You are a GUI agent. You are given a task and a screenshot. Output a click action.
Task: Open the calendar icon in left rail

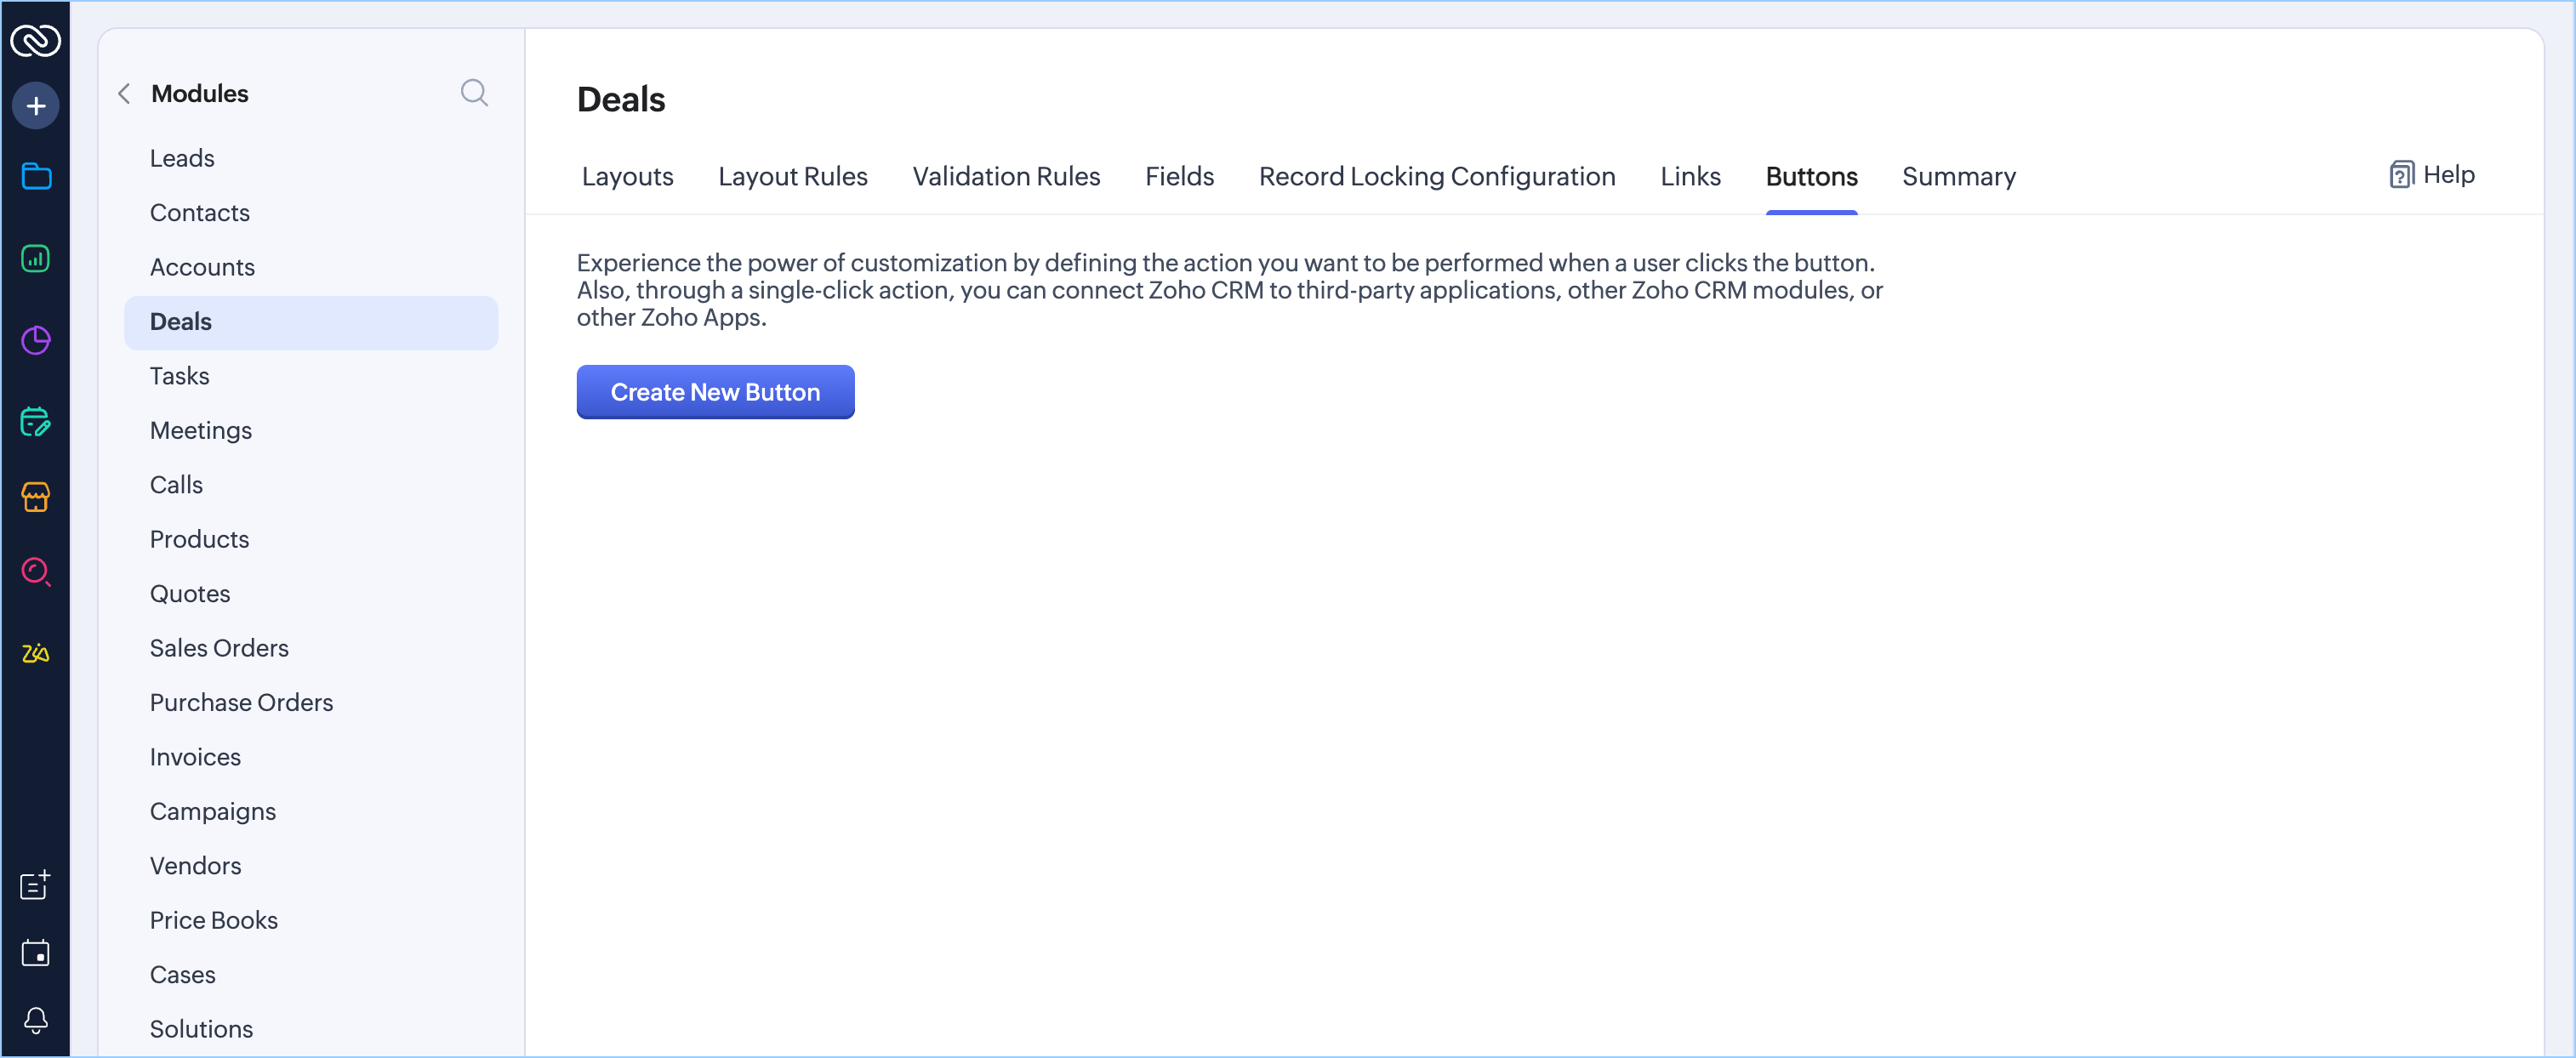[x=36, y=953]
